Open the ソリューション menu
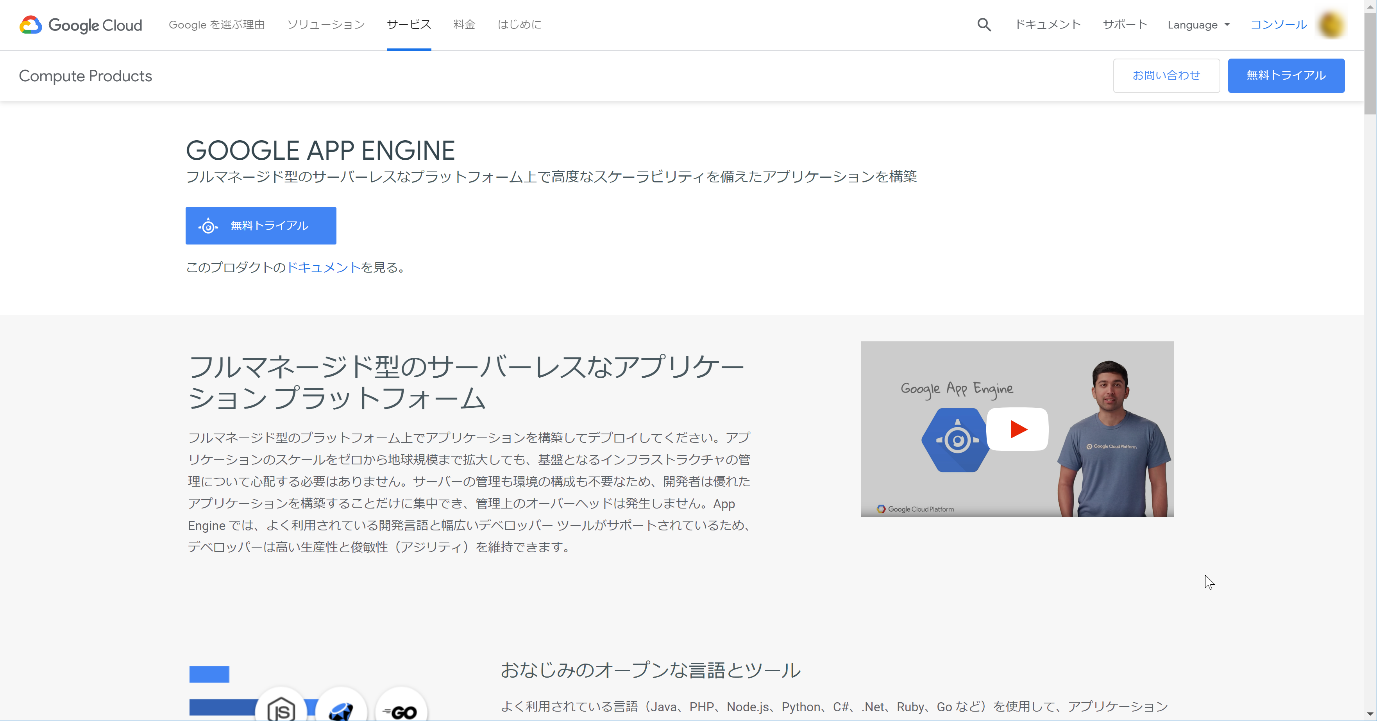 (326, 25)
